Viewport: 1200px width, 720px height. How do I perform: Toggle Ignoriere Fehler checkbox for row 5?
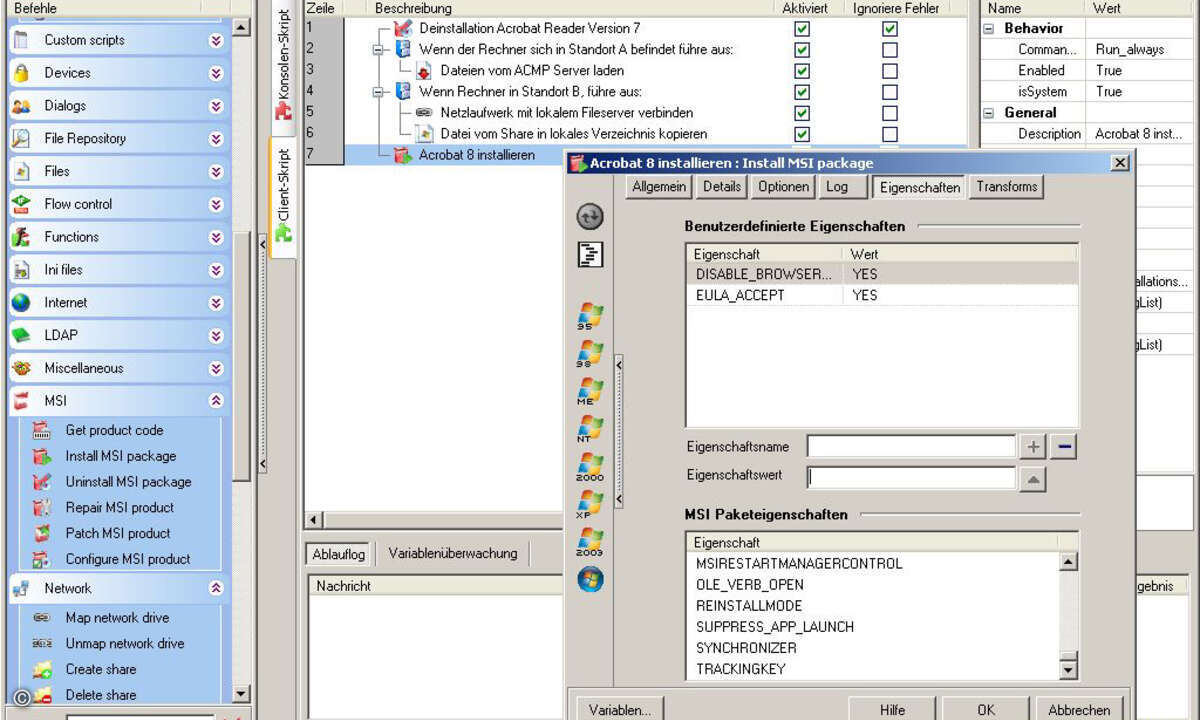coord(890,113)
